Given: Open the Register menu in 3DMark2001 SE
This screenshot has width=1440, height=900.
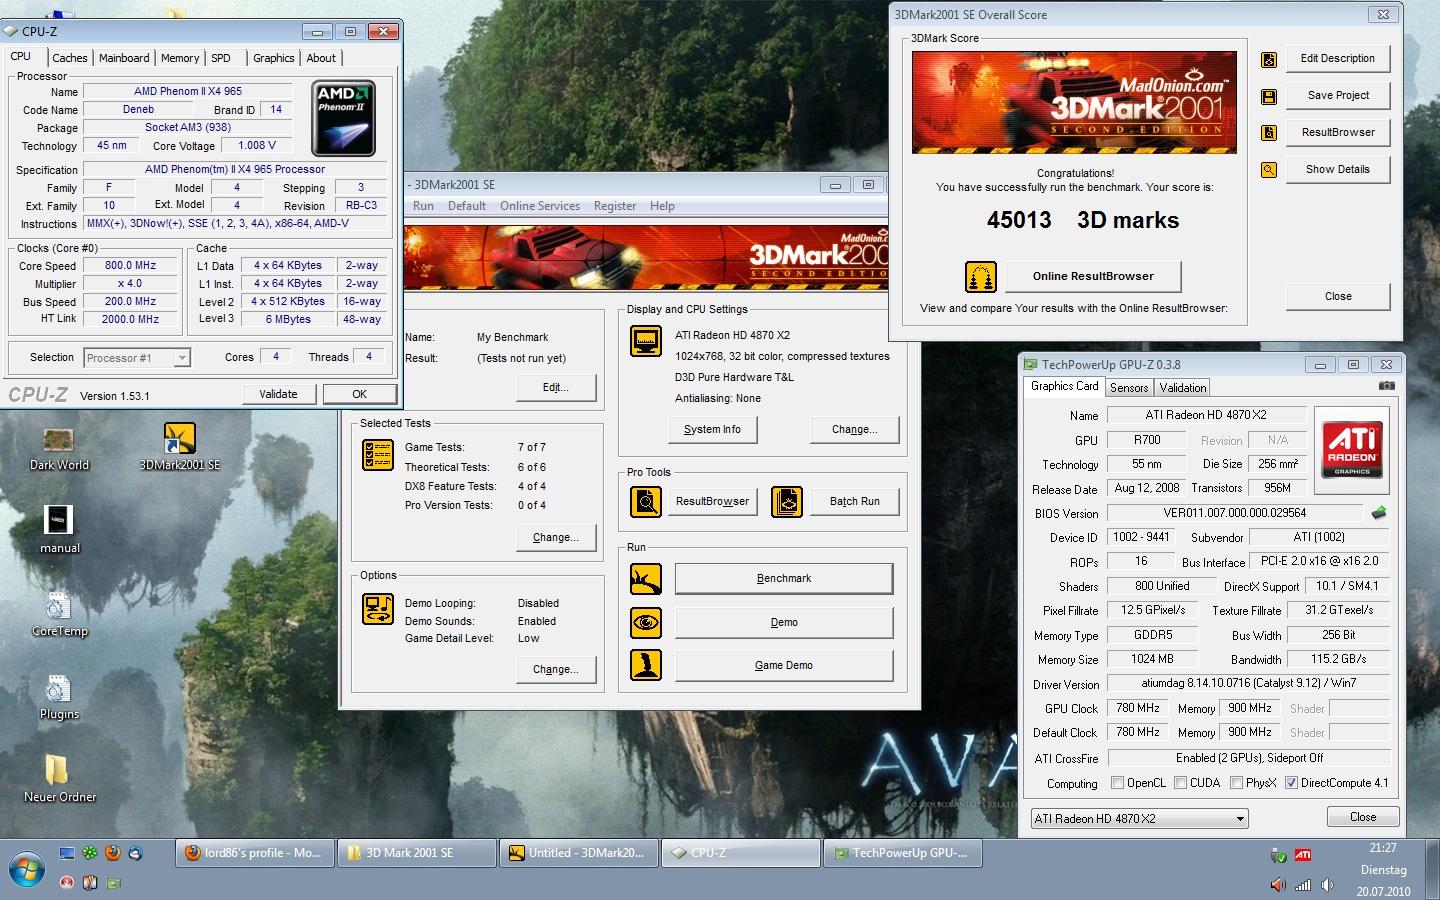Looking at the screenshot, I should click(615, 206).
